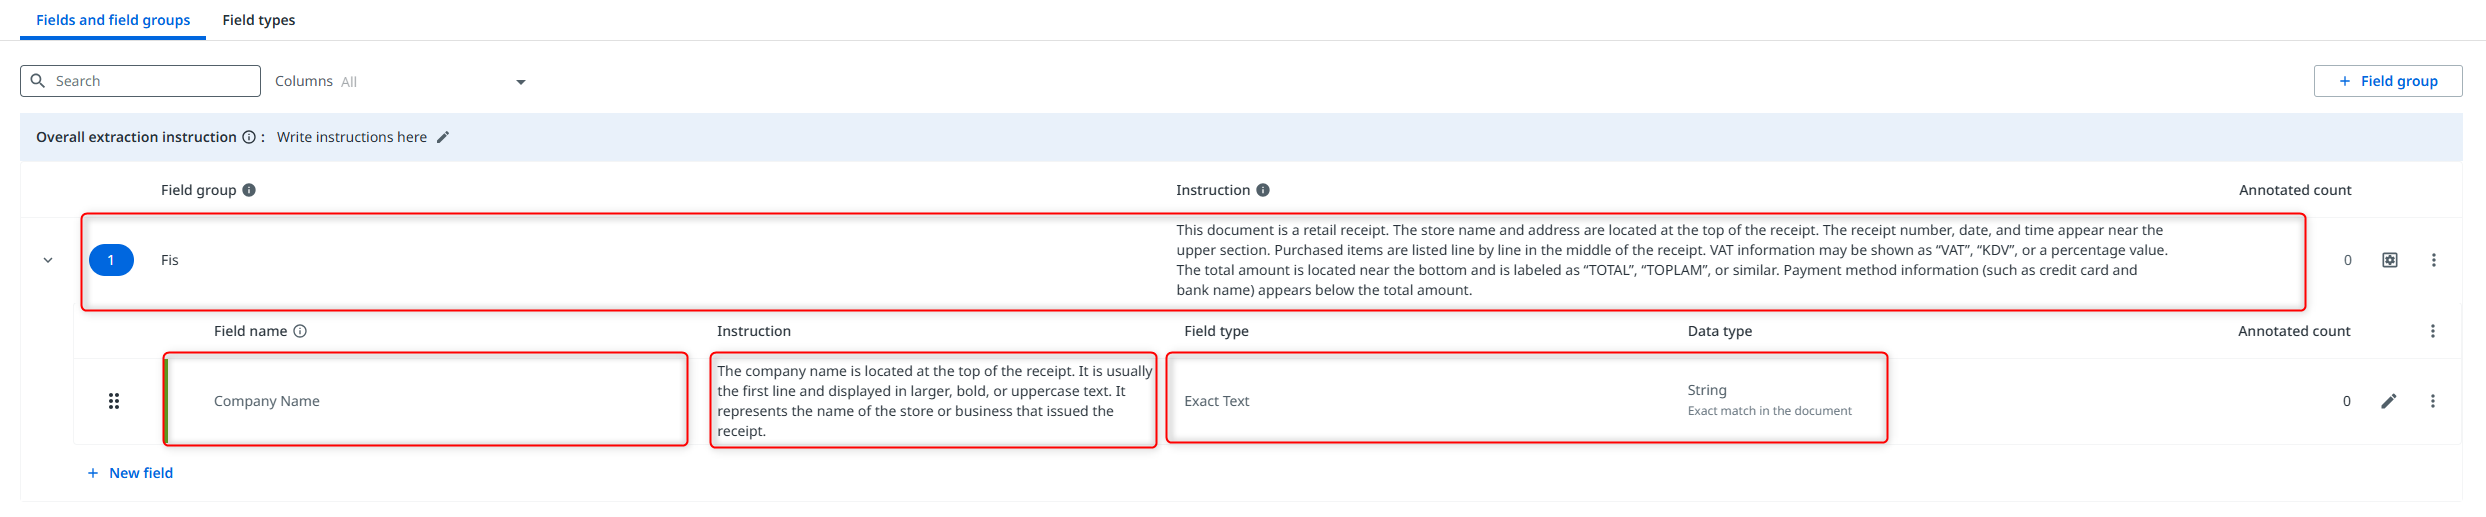Click into the Search input box
The width and height of the screenshot is (2486, 517).
click(150, 81)
